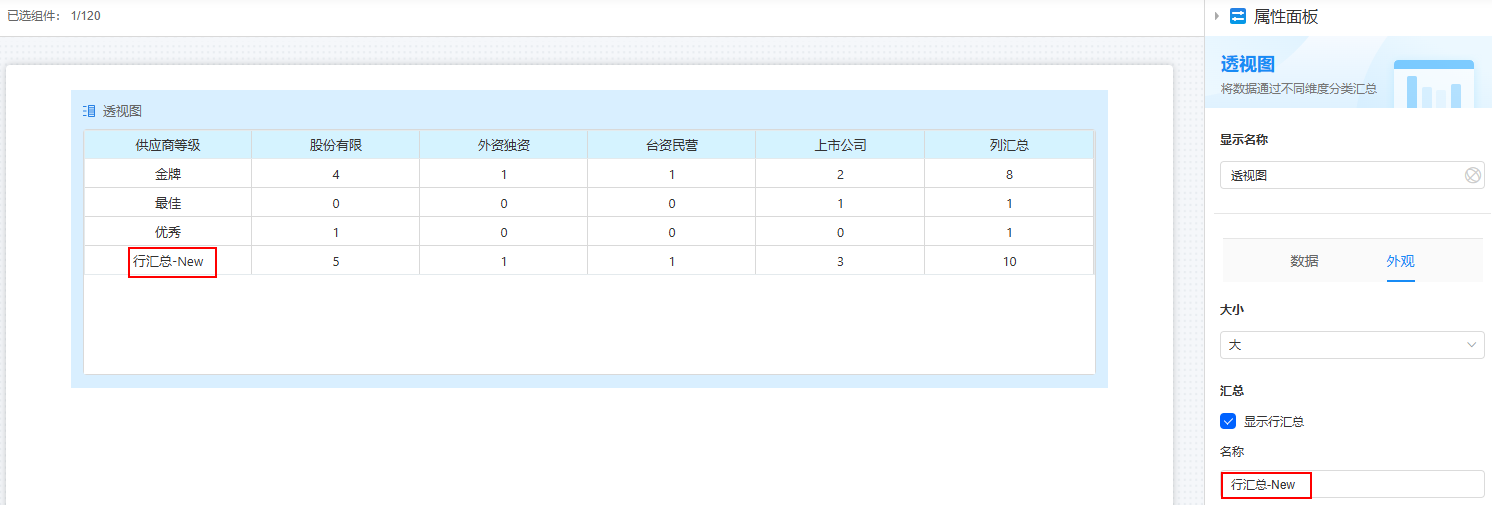Click the 透视图 heading in the property panel

pyautogui.click(x=1247, y=64)
